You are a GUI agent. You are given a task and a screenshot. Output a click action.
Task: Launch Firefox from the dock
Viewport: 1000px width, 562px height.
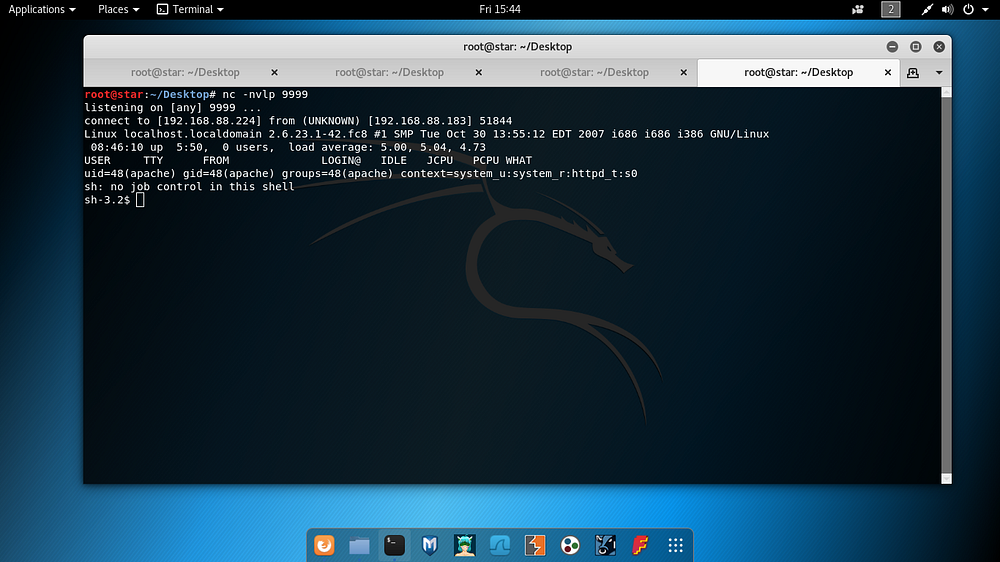coord(324,545)
